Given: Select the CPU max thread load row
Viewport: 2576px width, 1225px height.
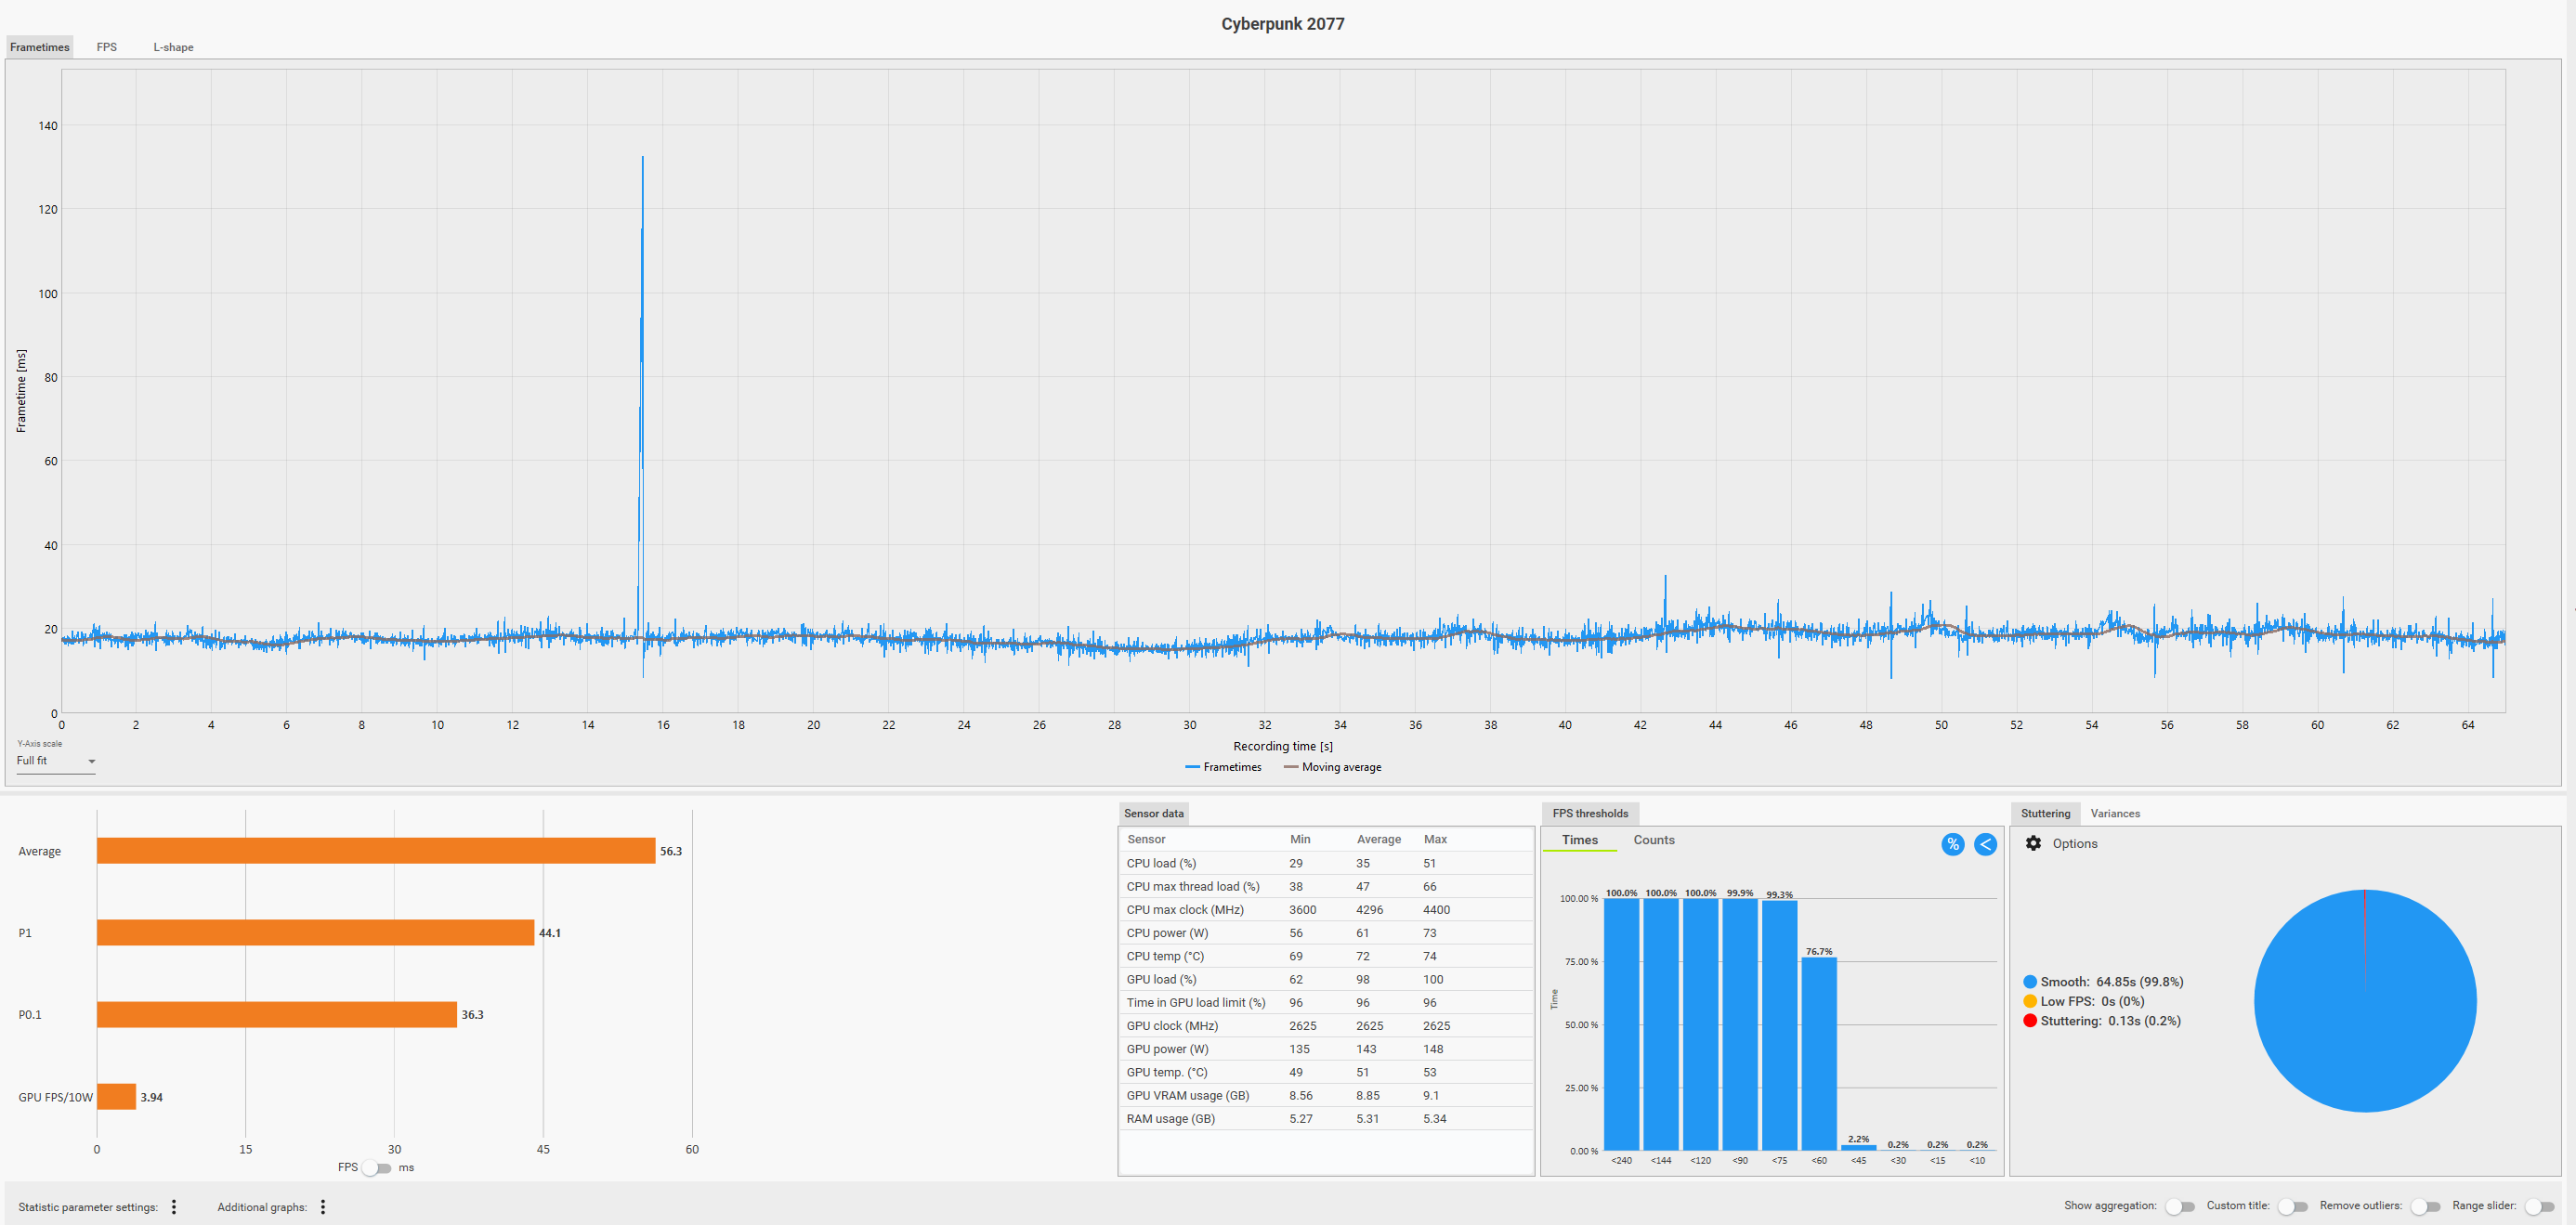Looking at the screenshot, I should tap(1326, 886).
